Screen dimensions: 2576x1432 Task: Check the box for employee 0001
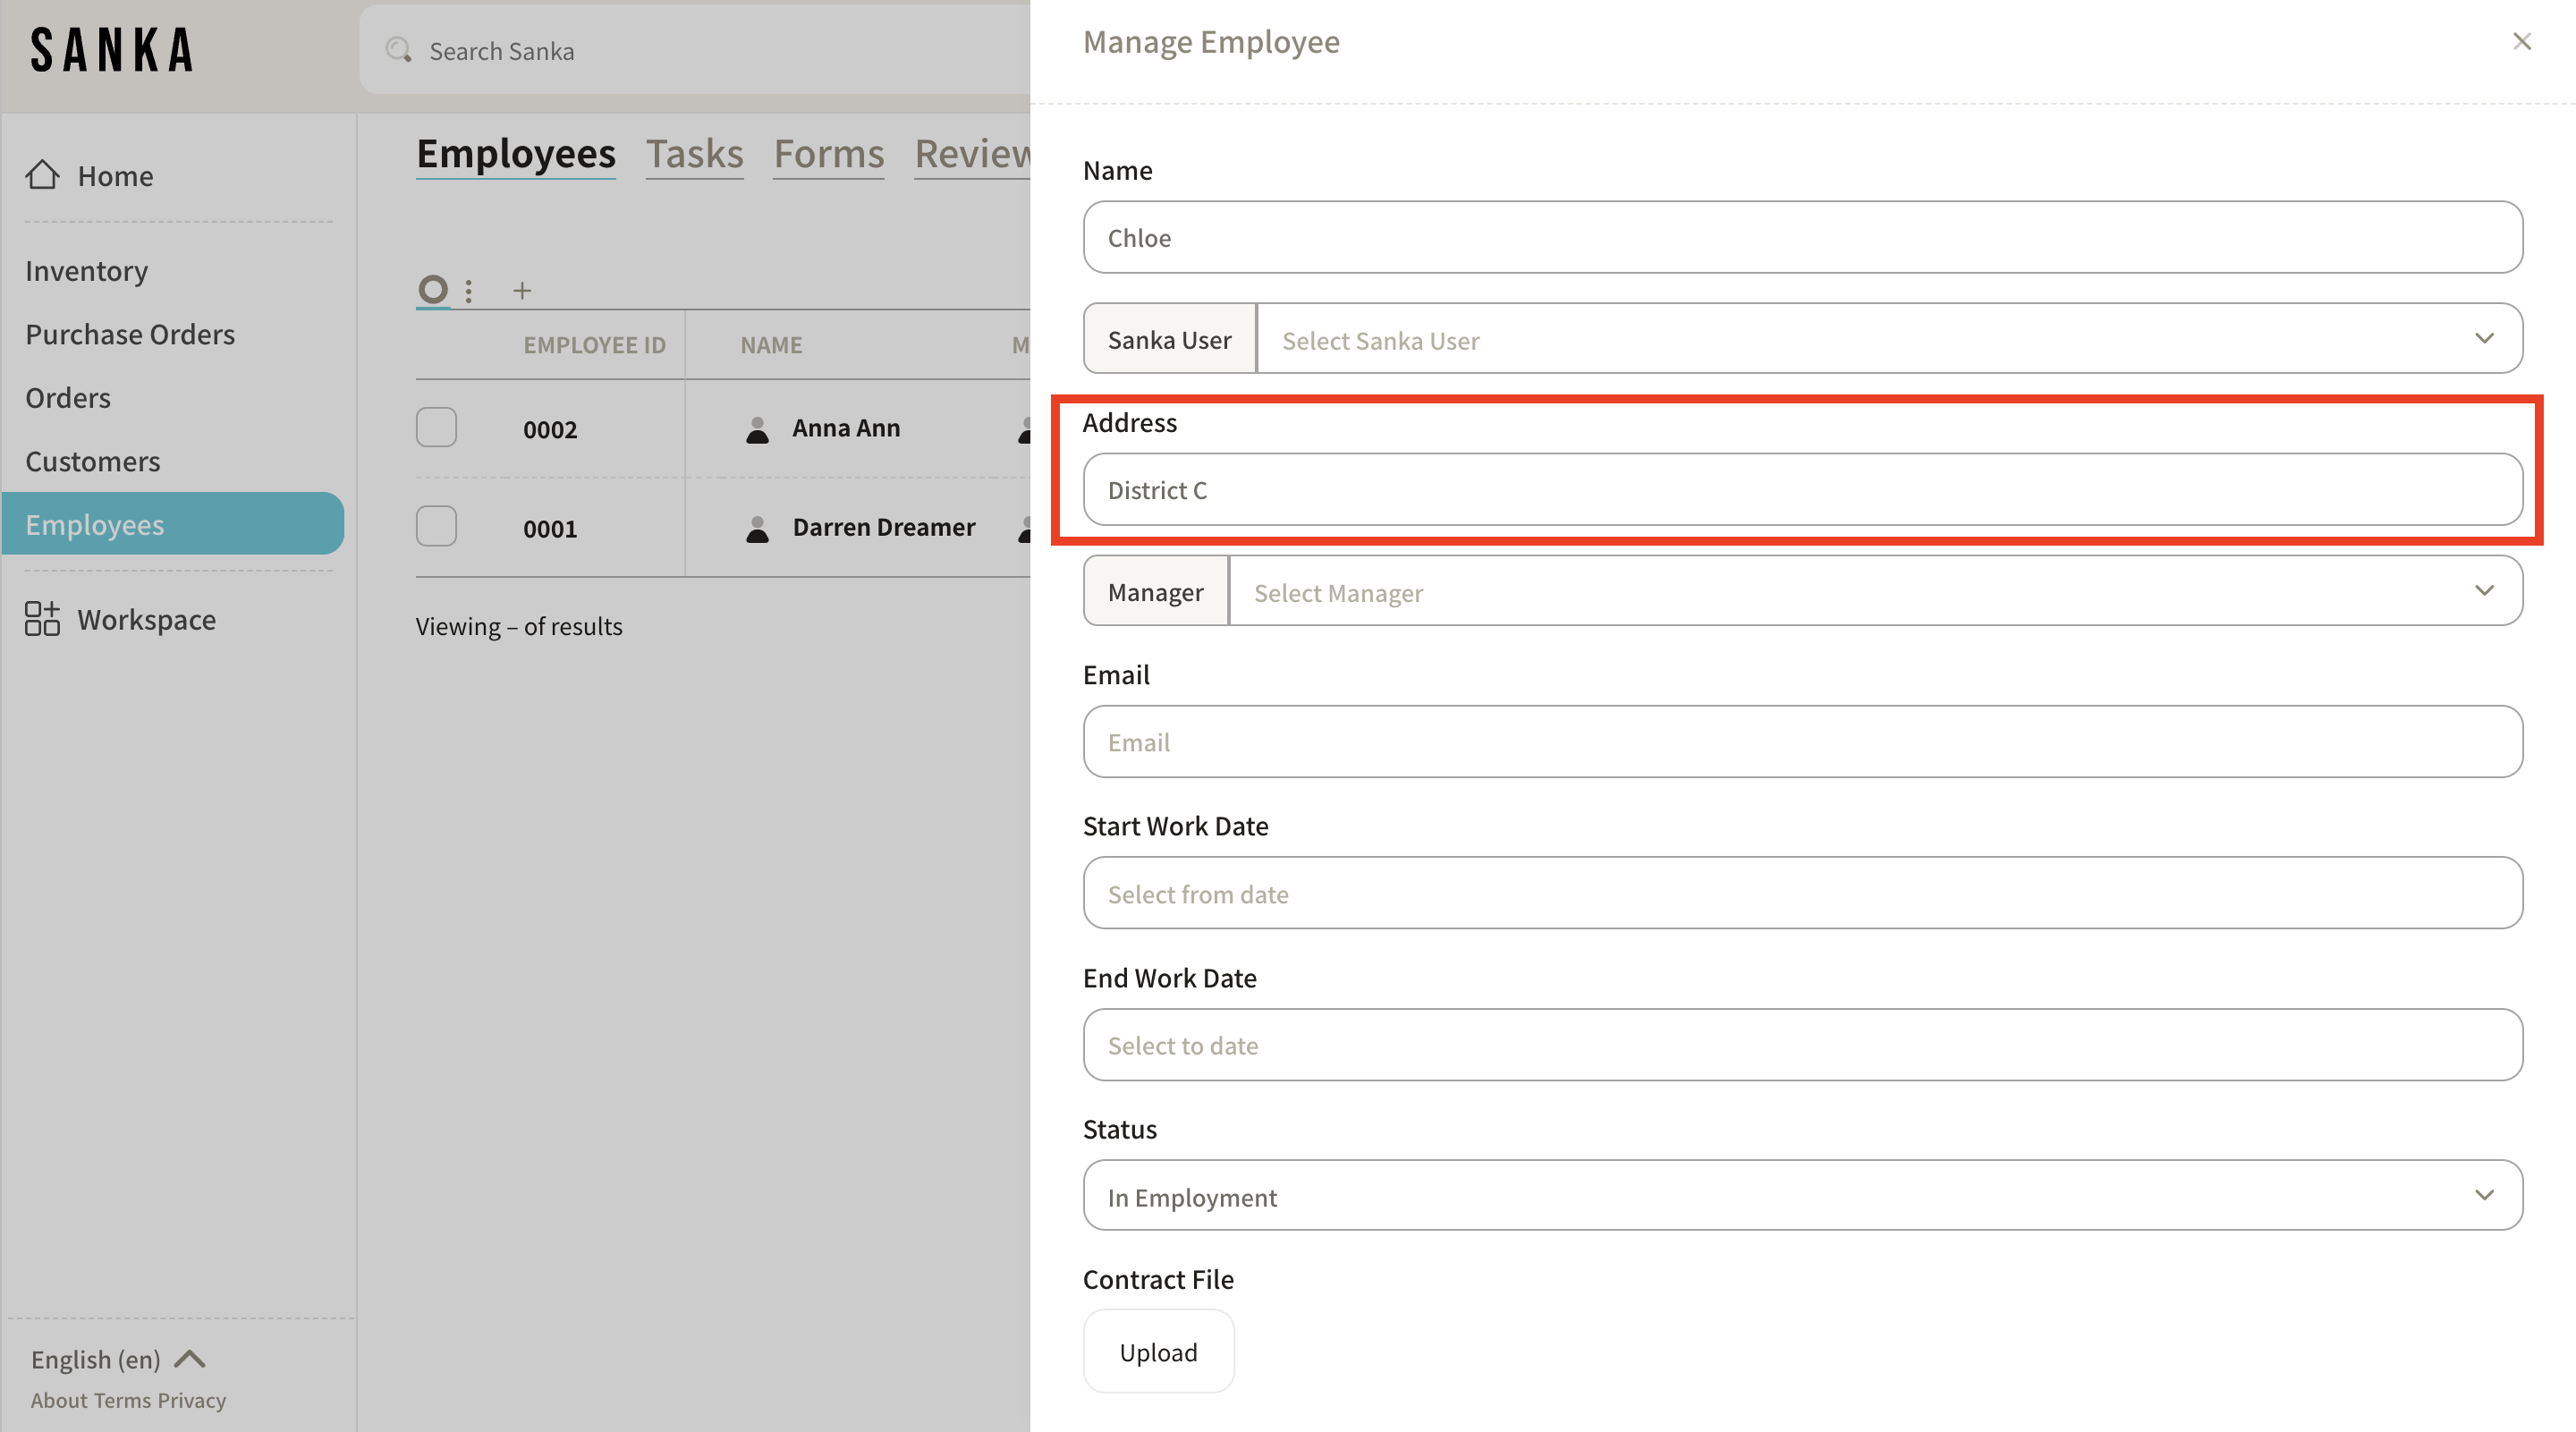pyautogui.click(x=436, y=527)
